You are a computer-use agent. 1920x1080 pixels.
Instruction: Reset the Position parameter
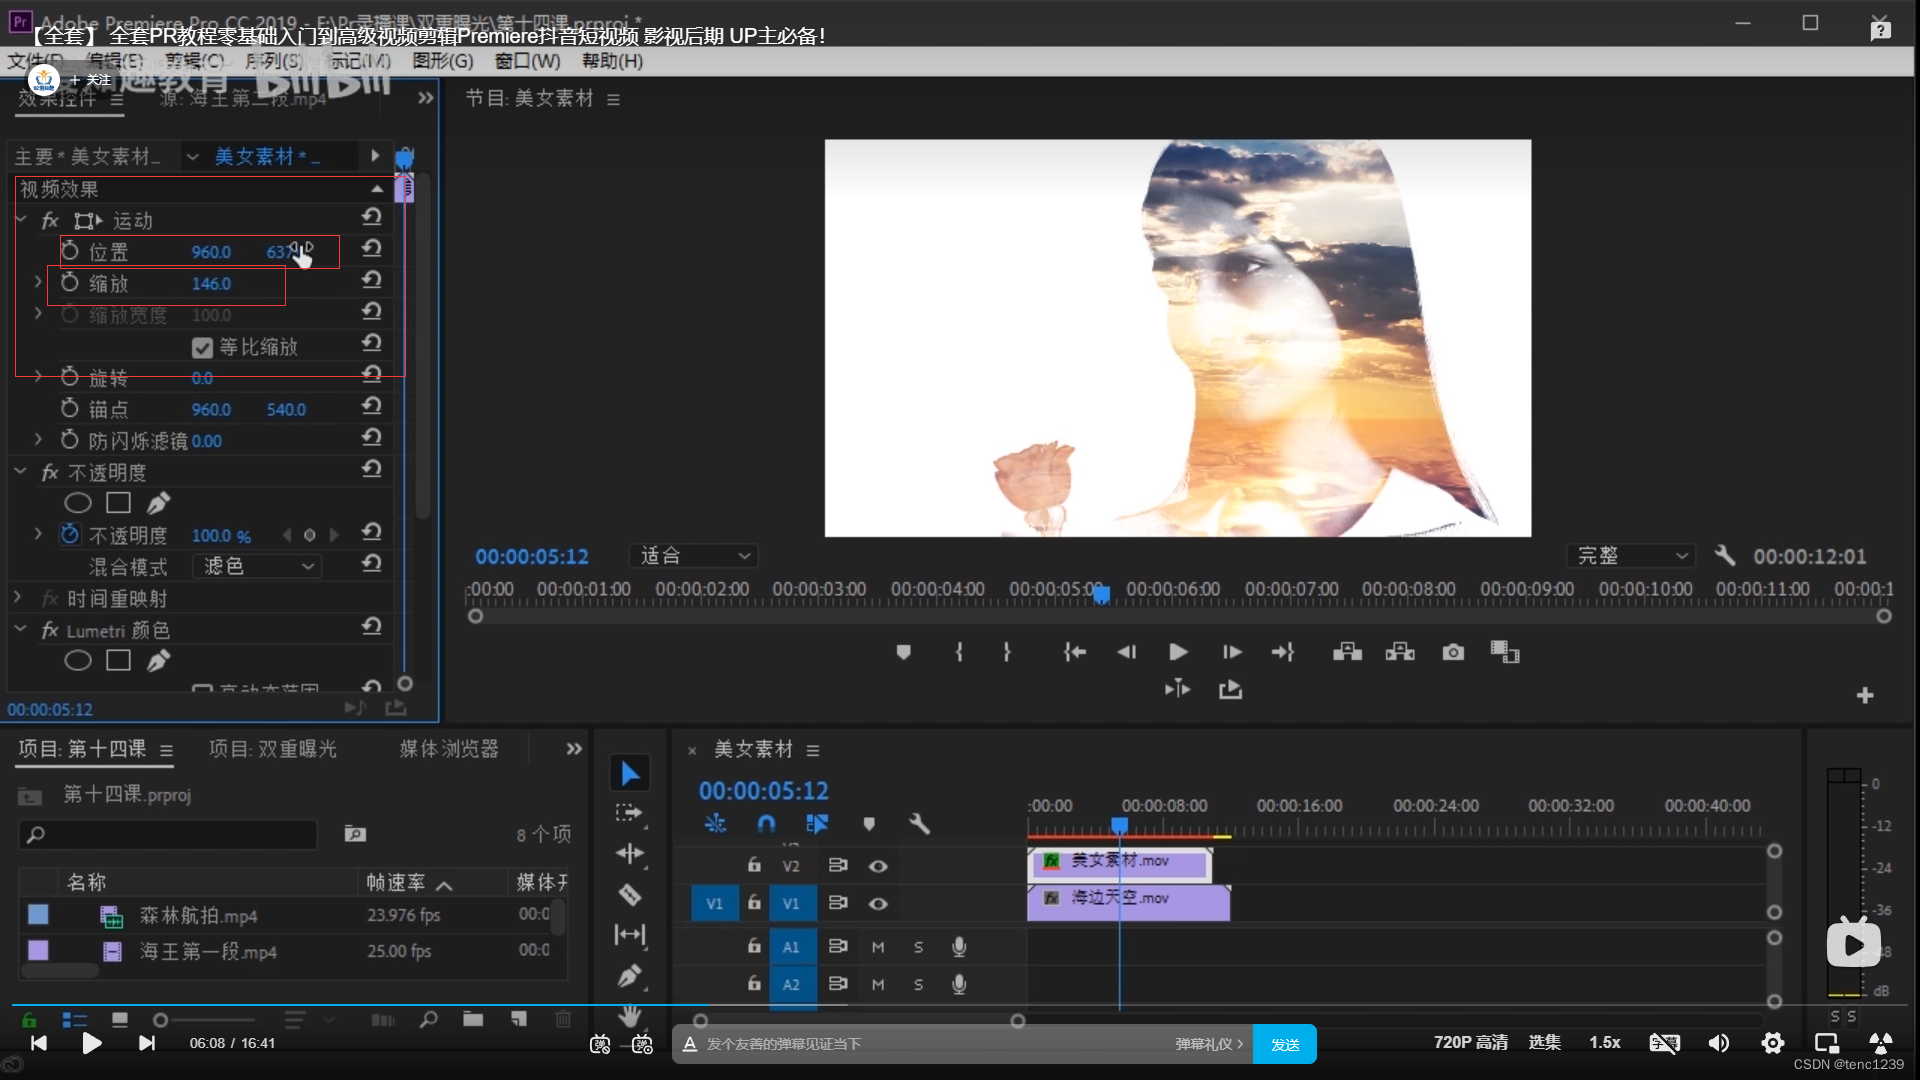372,248
